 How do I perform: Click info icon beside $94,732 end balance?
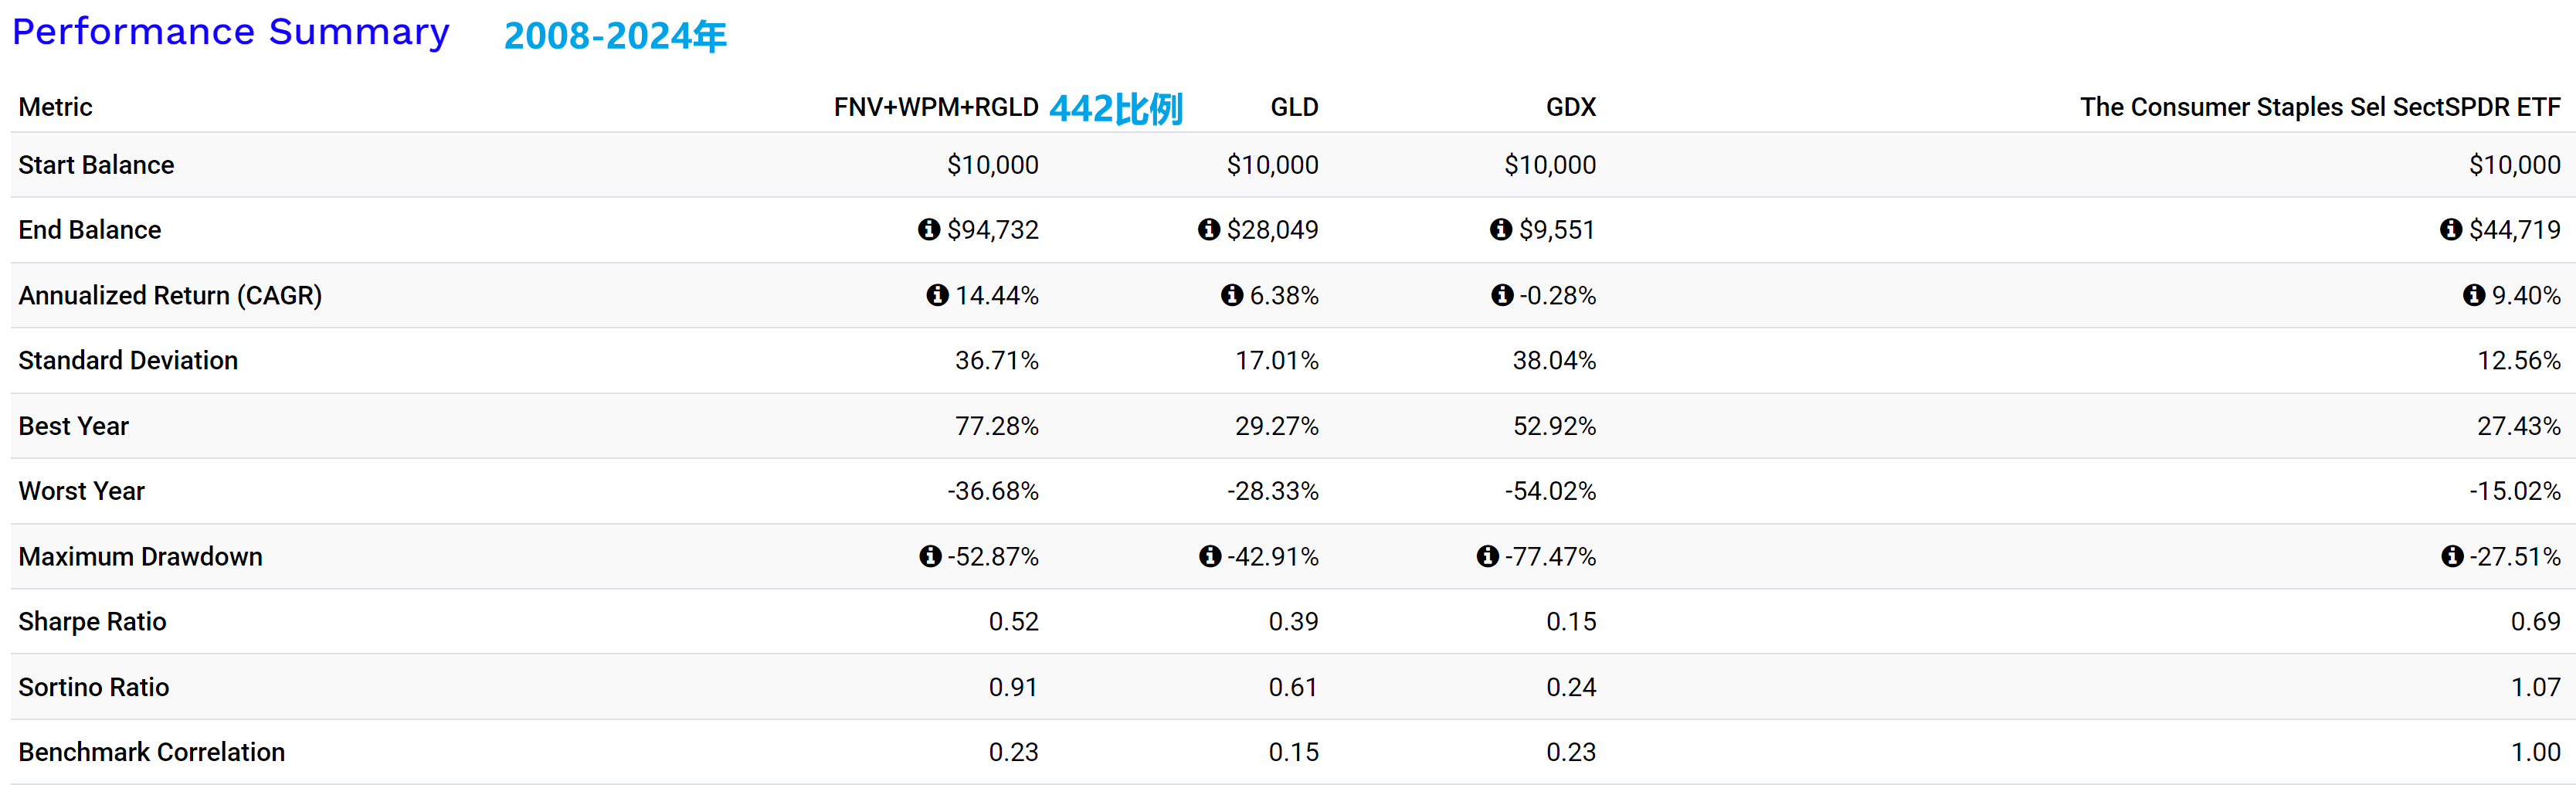(x=929, y=230)
